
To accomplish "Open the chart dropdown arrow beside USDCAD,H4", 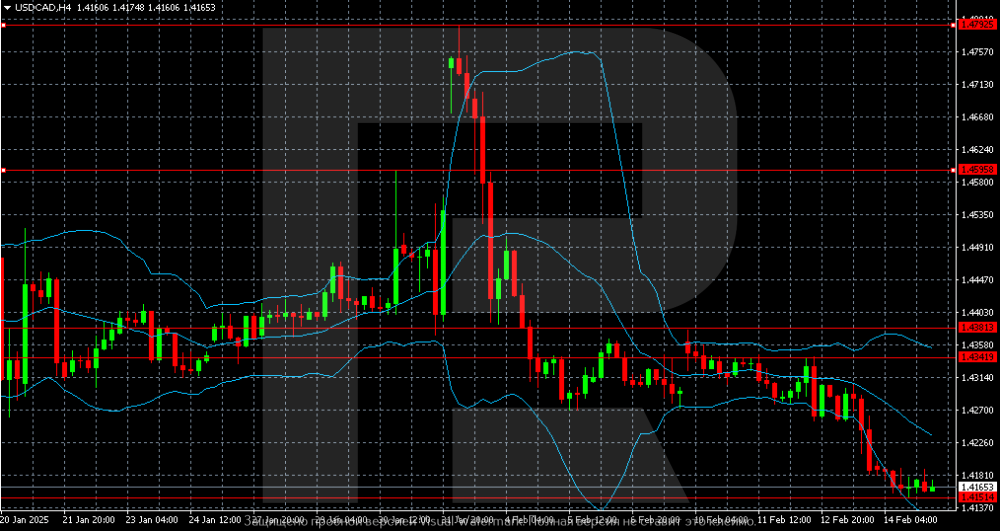I will pyautogui.click(x=7, y=7).
